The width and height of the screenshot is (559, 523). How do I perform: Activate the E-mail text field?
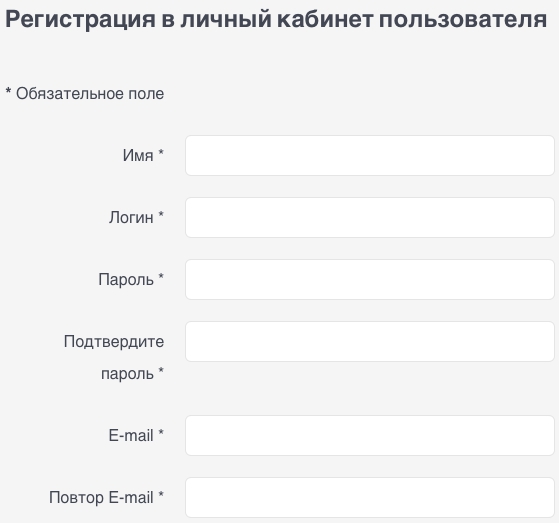pos(370,435)
